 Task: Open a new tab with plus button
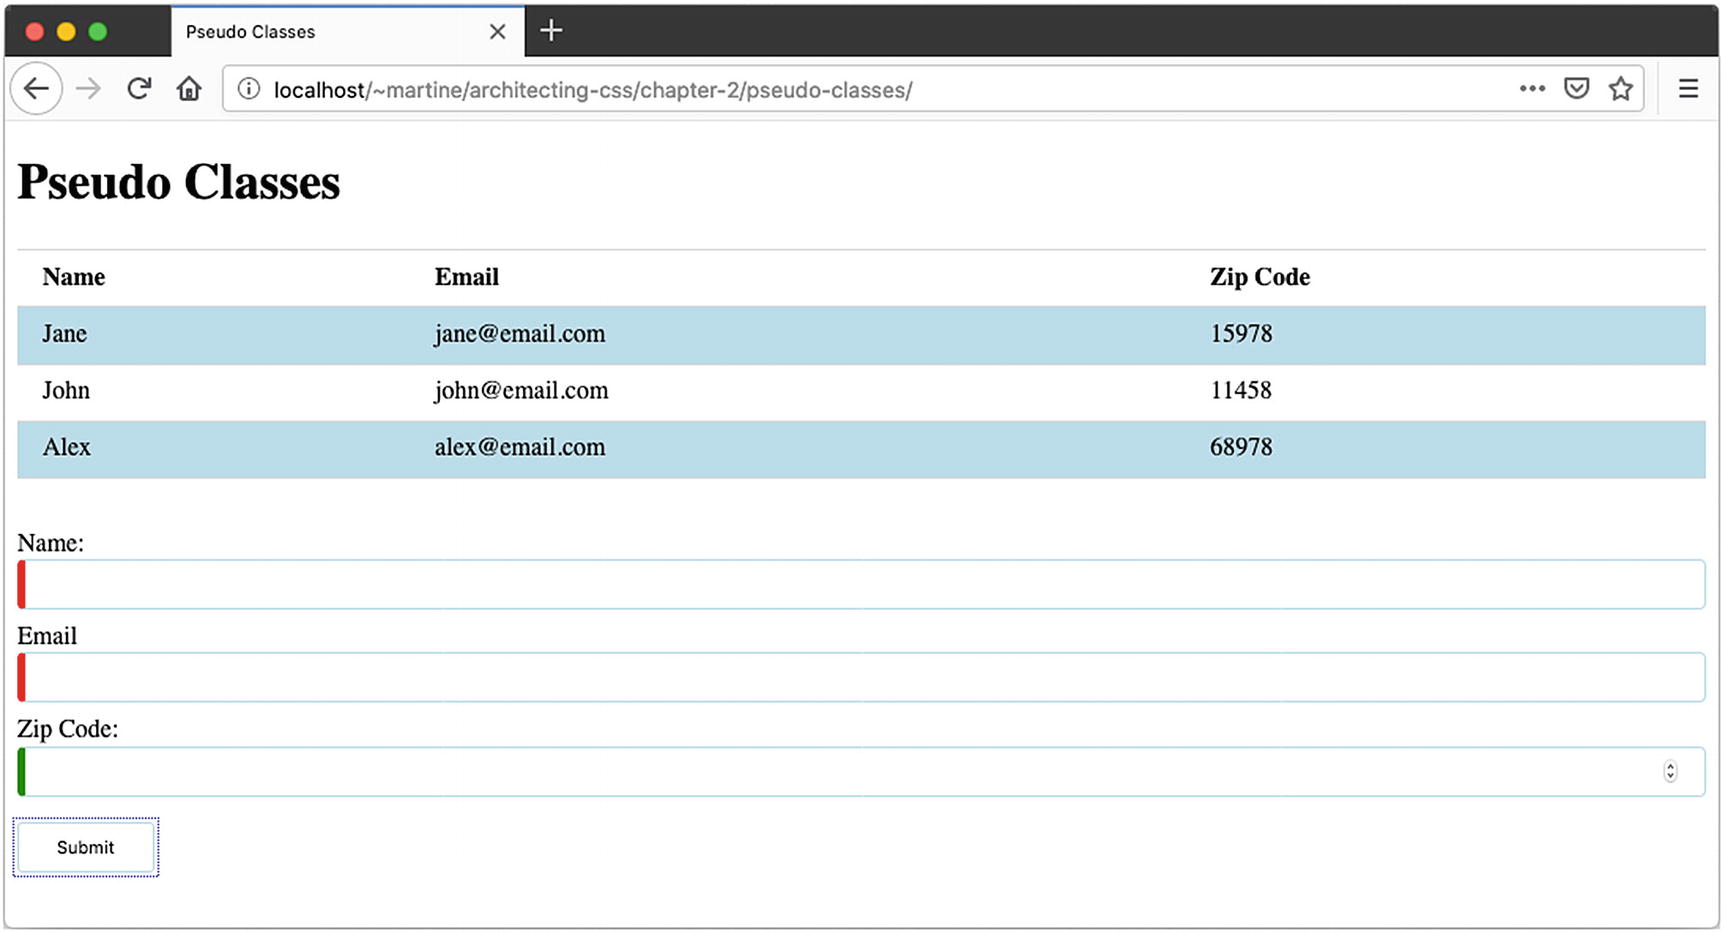(551, 31)
